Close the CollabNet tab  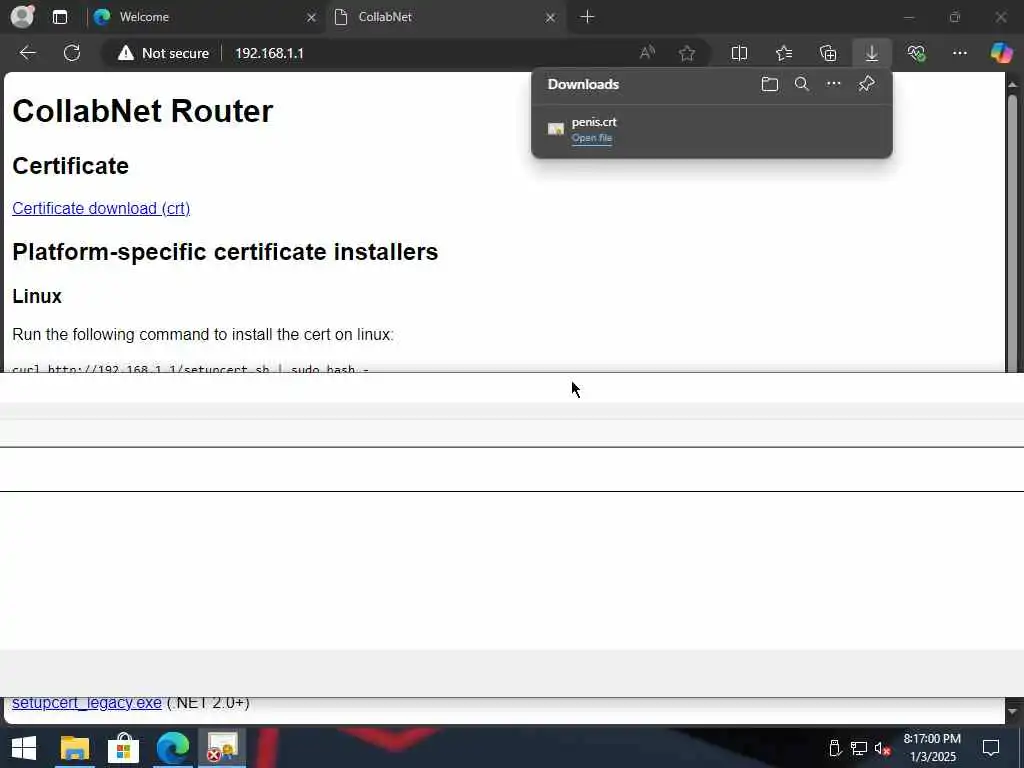550,18
